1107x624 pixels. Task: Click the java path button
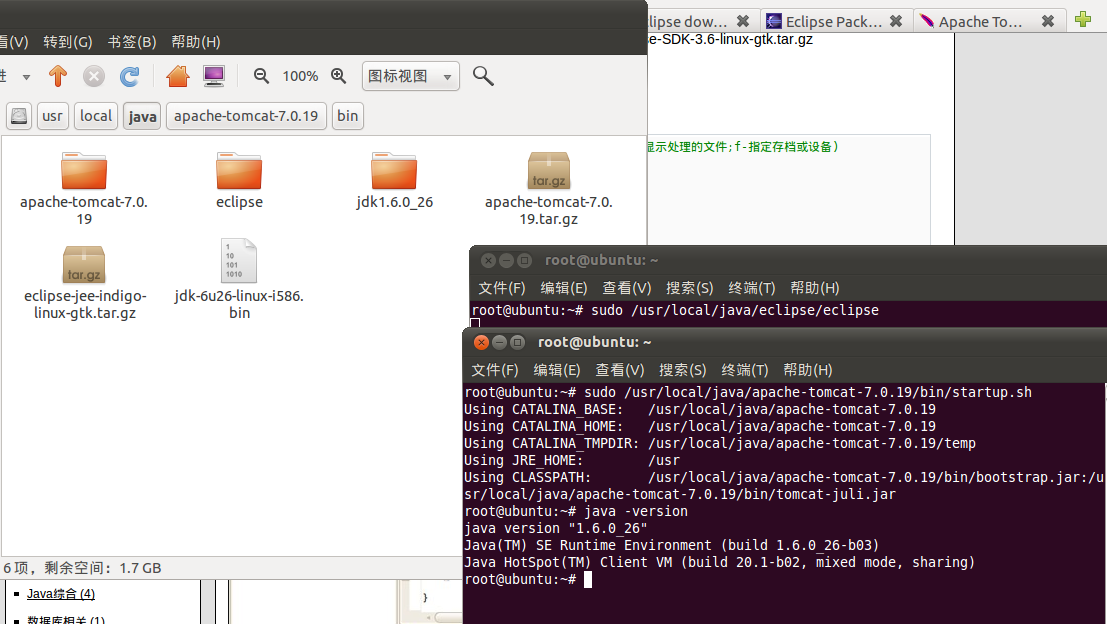143,116
